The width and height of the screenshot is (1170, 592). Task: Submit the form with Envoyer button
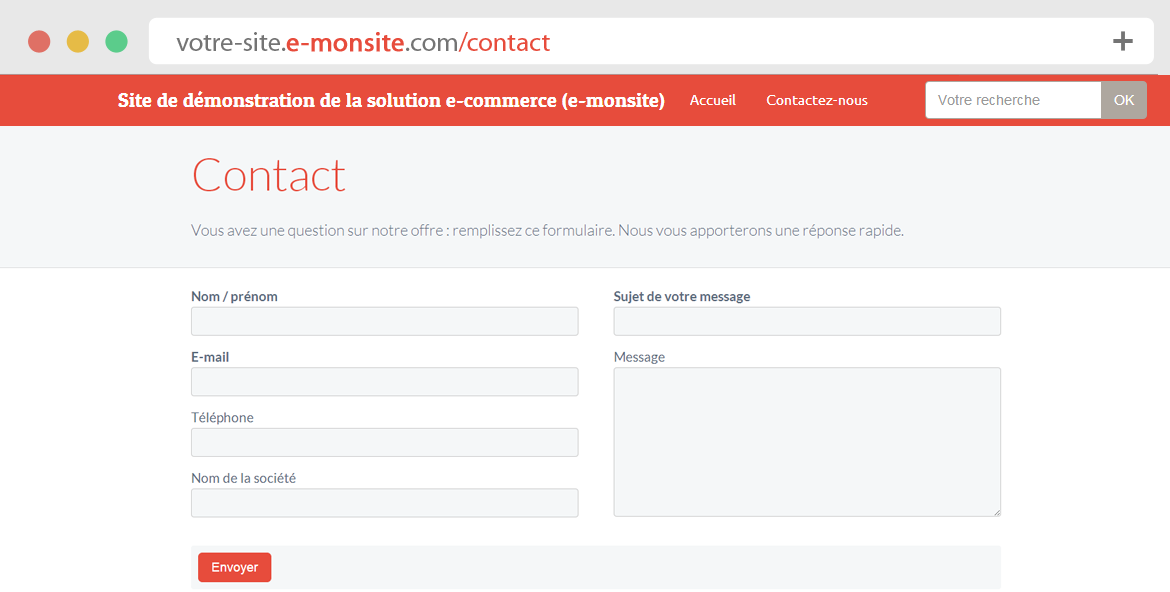tap(234, 567)
